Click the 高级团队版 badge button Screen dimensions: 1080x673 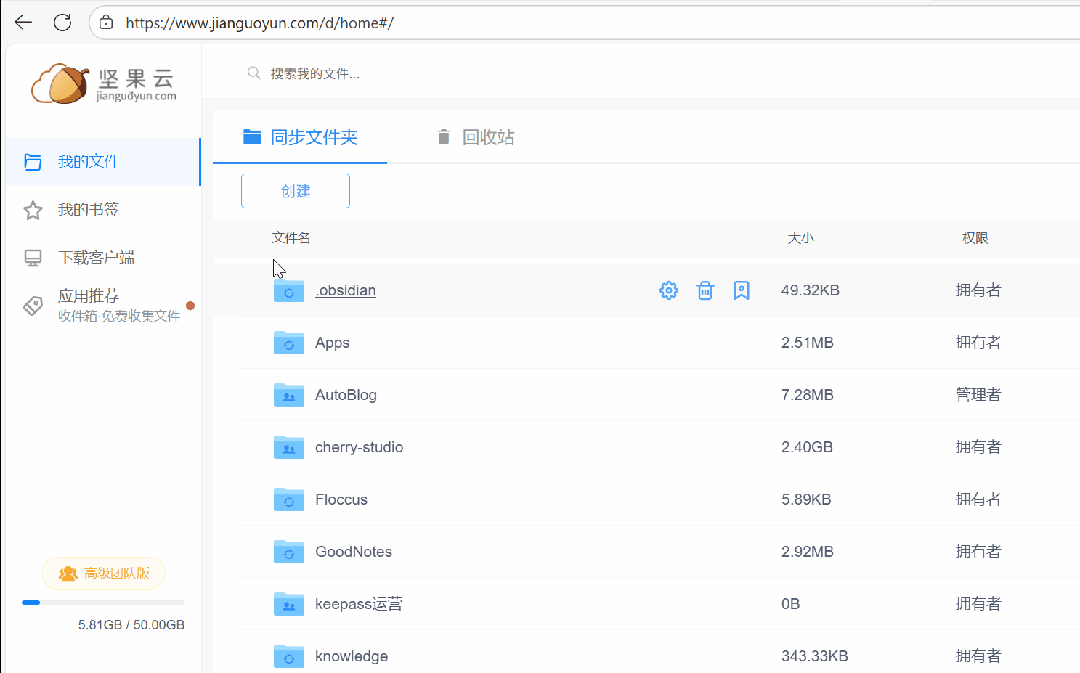(103, 573)
